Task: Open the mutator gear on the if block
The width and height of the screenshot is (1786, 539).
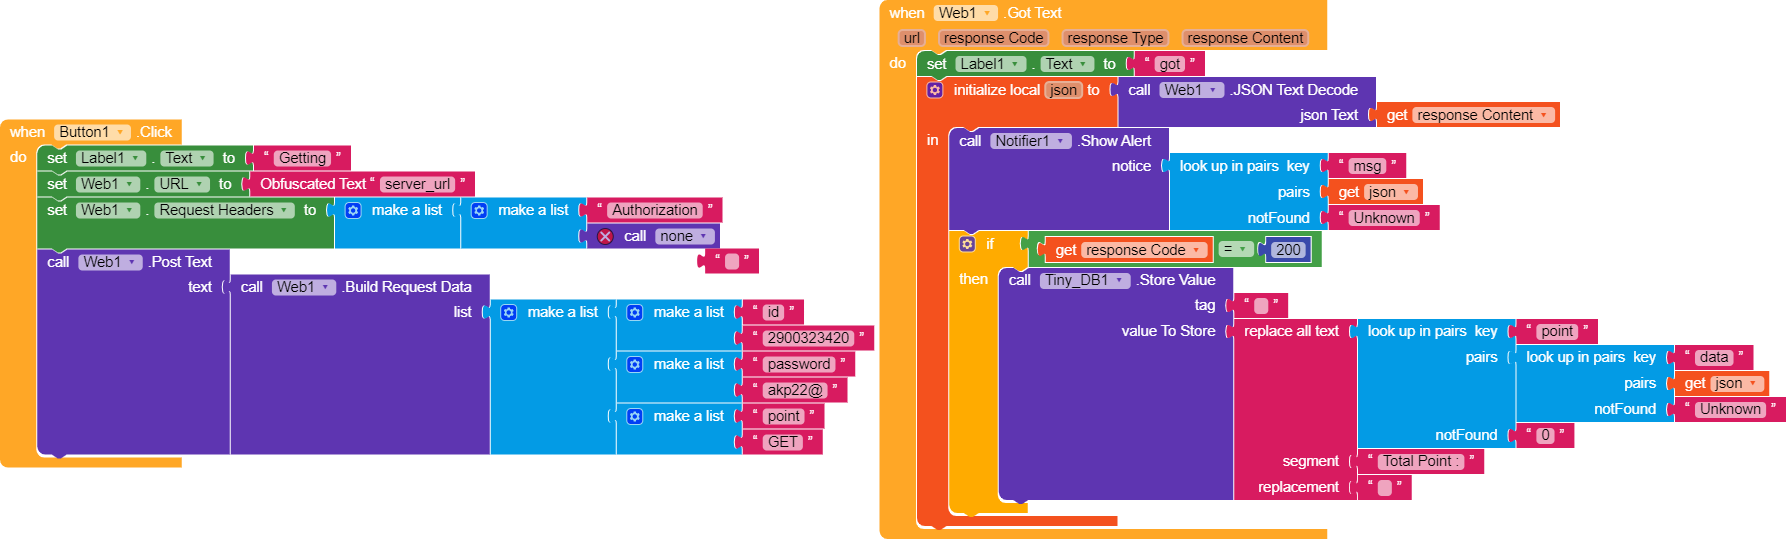Action: coord(967,244)
